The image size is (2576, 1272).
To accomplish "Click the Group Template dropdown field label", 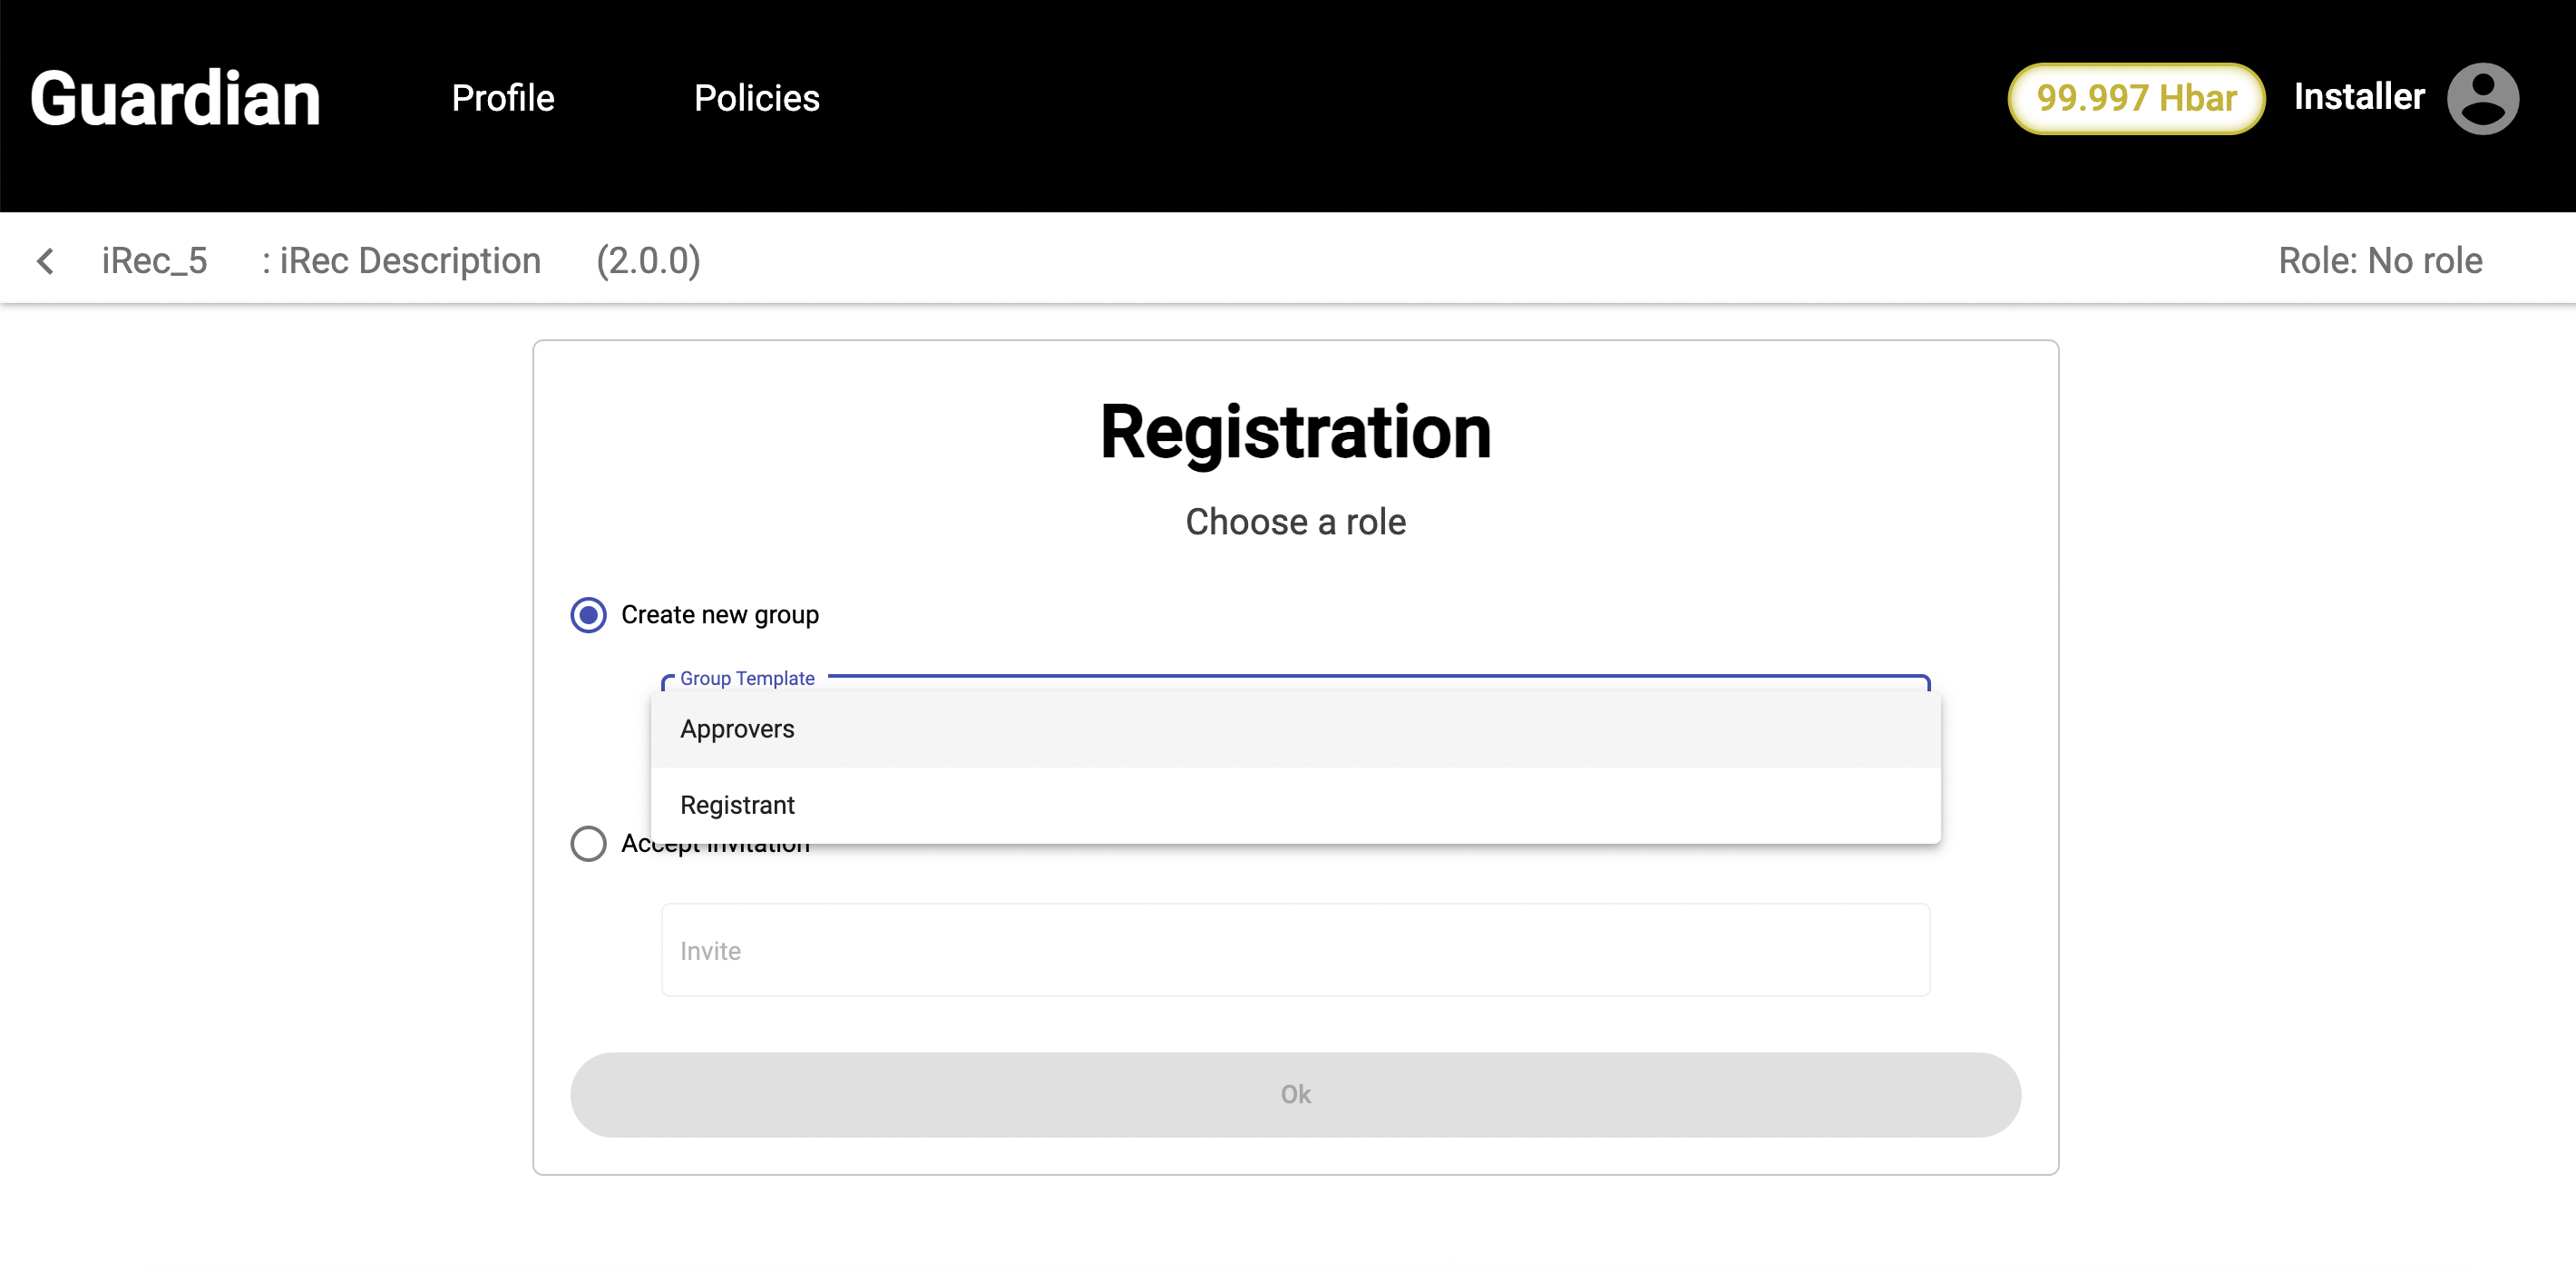I will coord(747,678).
